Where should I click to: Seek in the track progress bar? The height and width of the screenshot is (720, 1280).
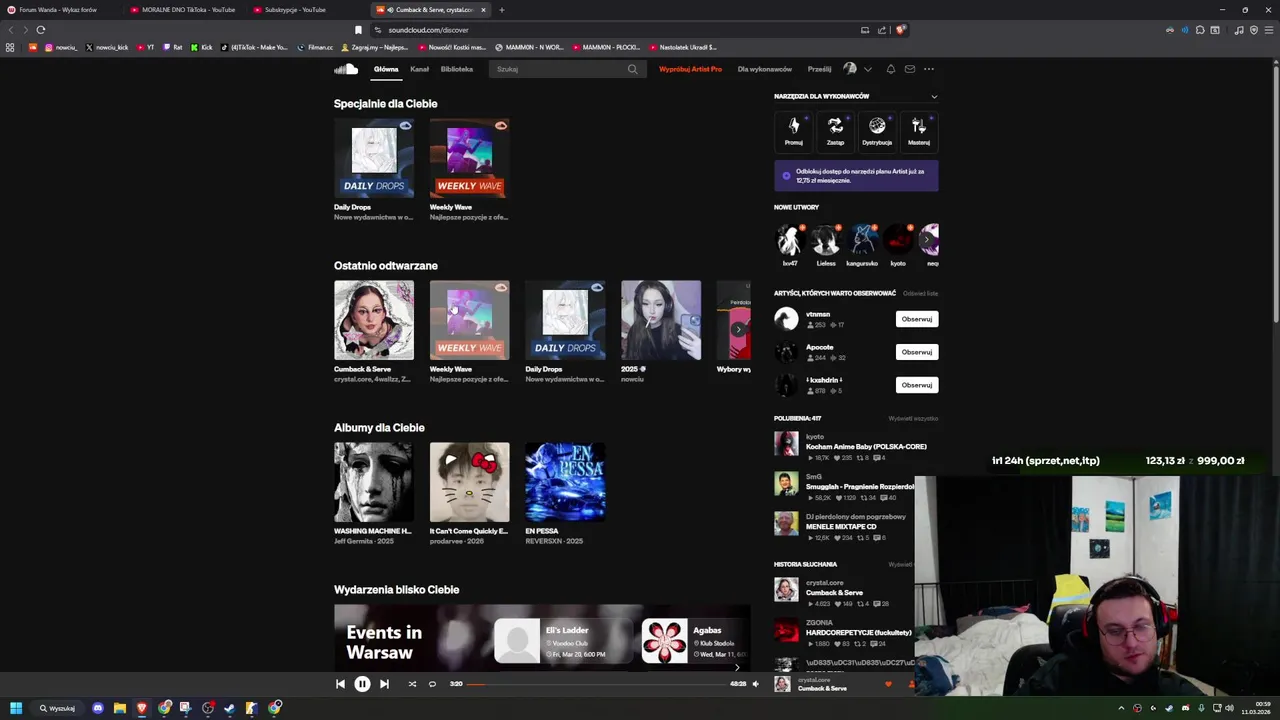coord(597,684)
